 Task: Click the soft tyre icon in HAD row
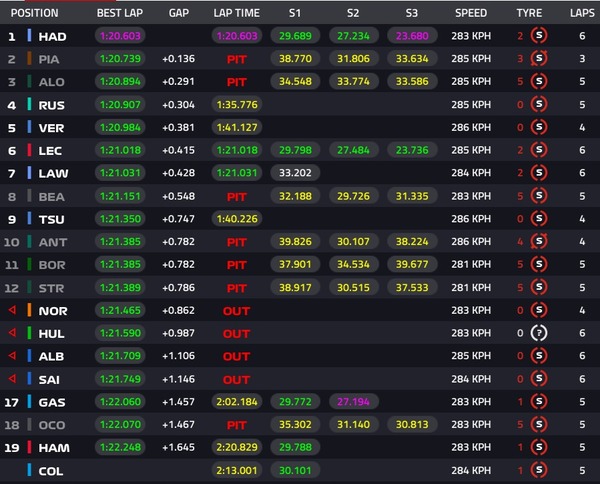pos(539,36)
